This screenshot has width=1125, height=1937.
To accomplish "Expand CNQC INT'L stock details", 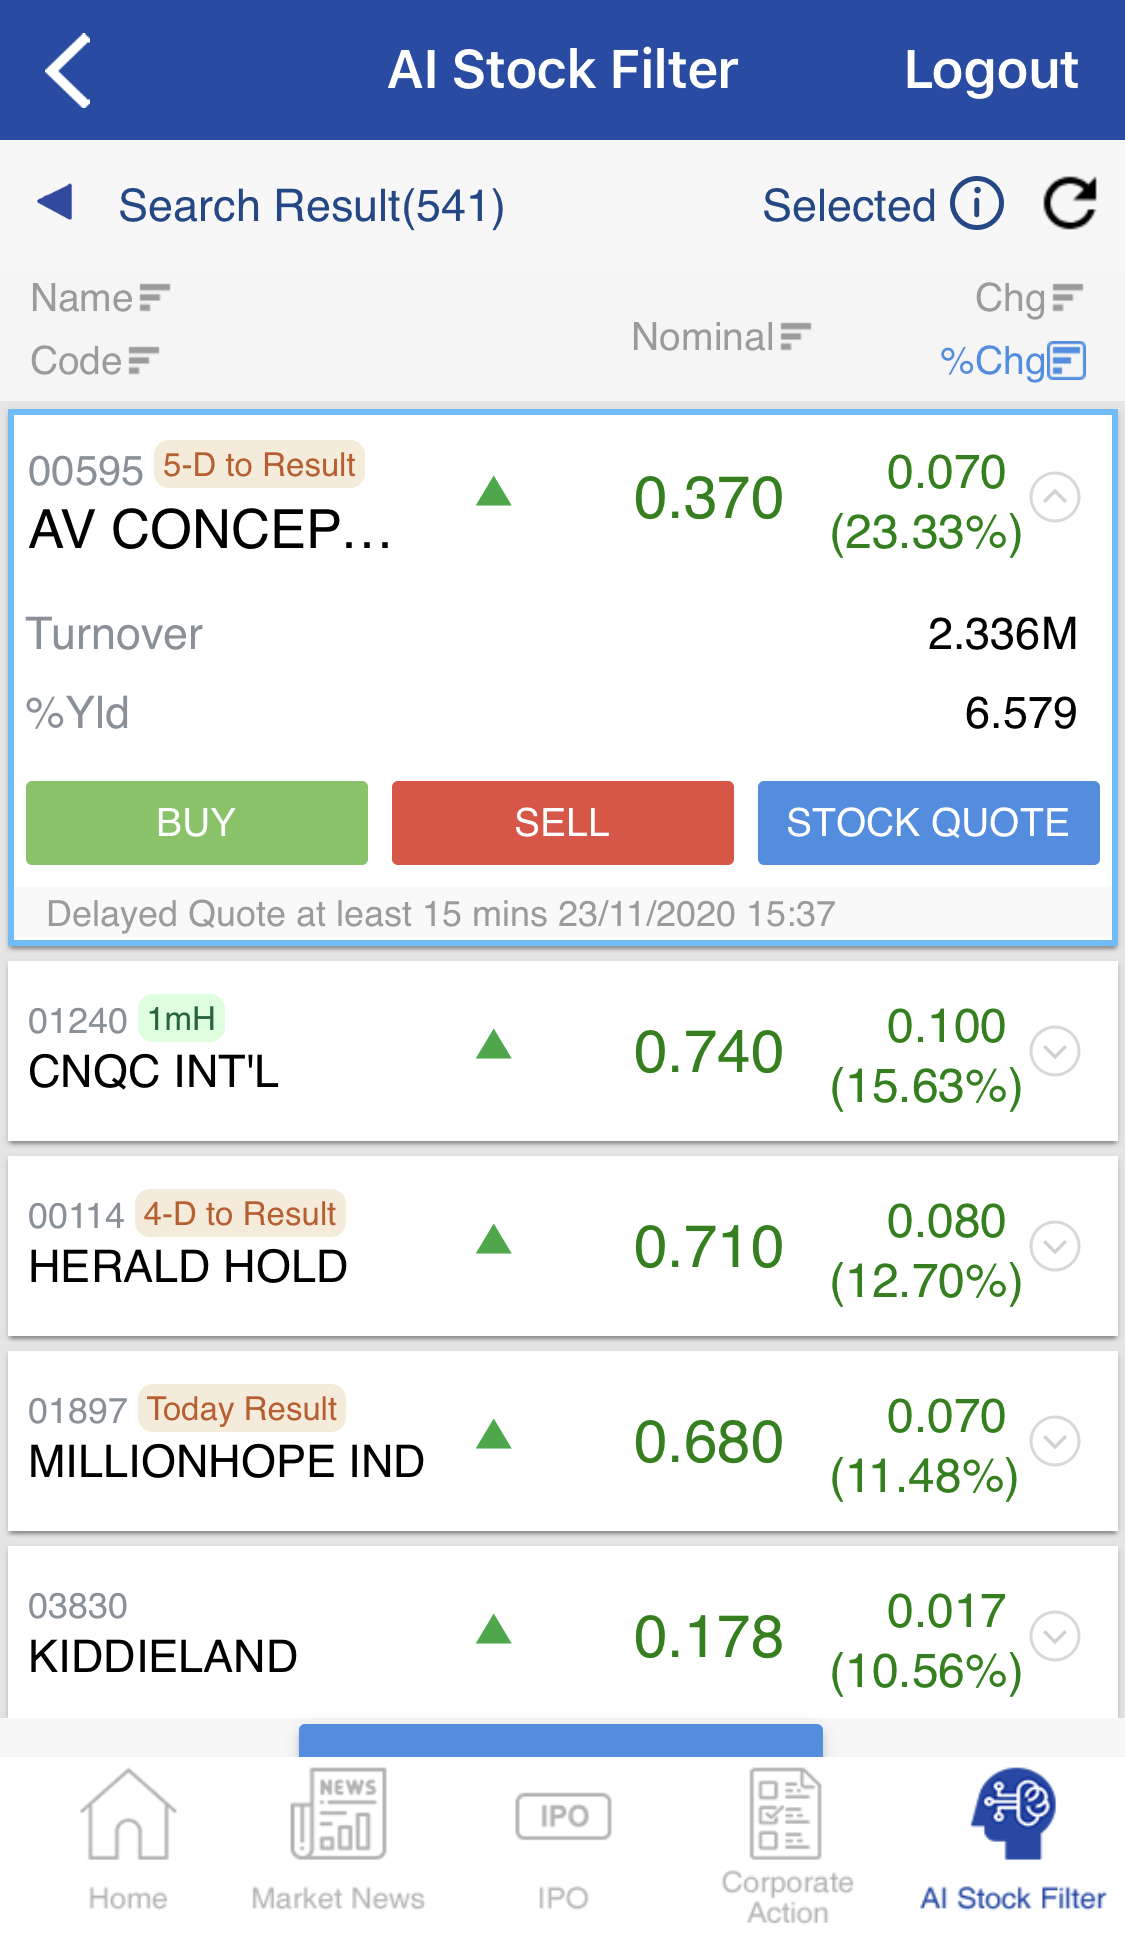I will (x=1055, y=1051).
